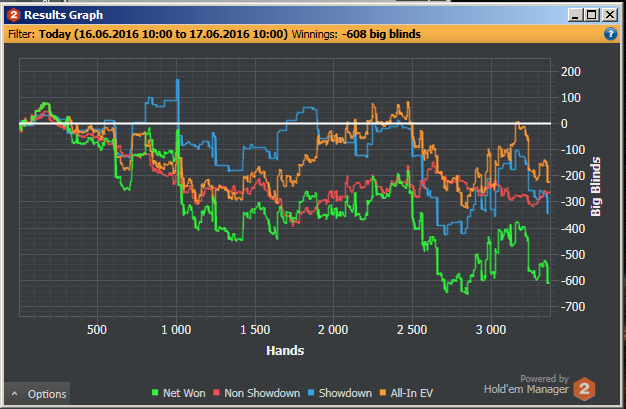Click the red Non Showdown color swatch
Image resolution: width=626 pixels, height=409 pixels.
tap(216, 393)
